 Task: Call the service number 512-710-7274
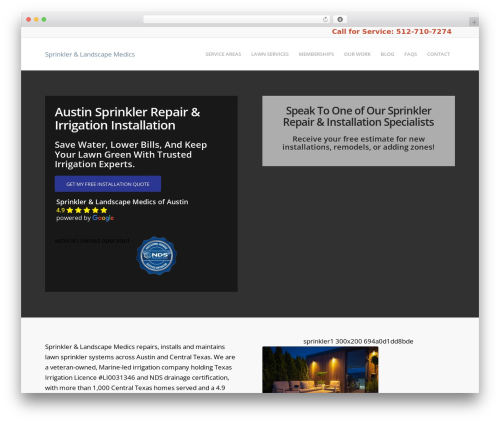coord(391,32)
